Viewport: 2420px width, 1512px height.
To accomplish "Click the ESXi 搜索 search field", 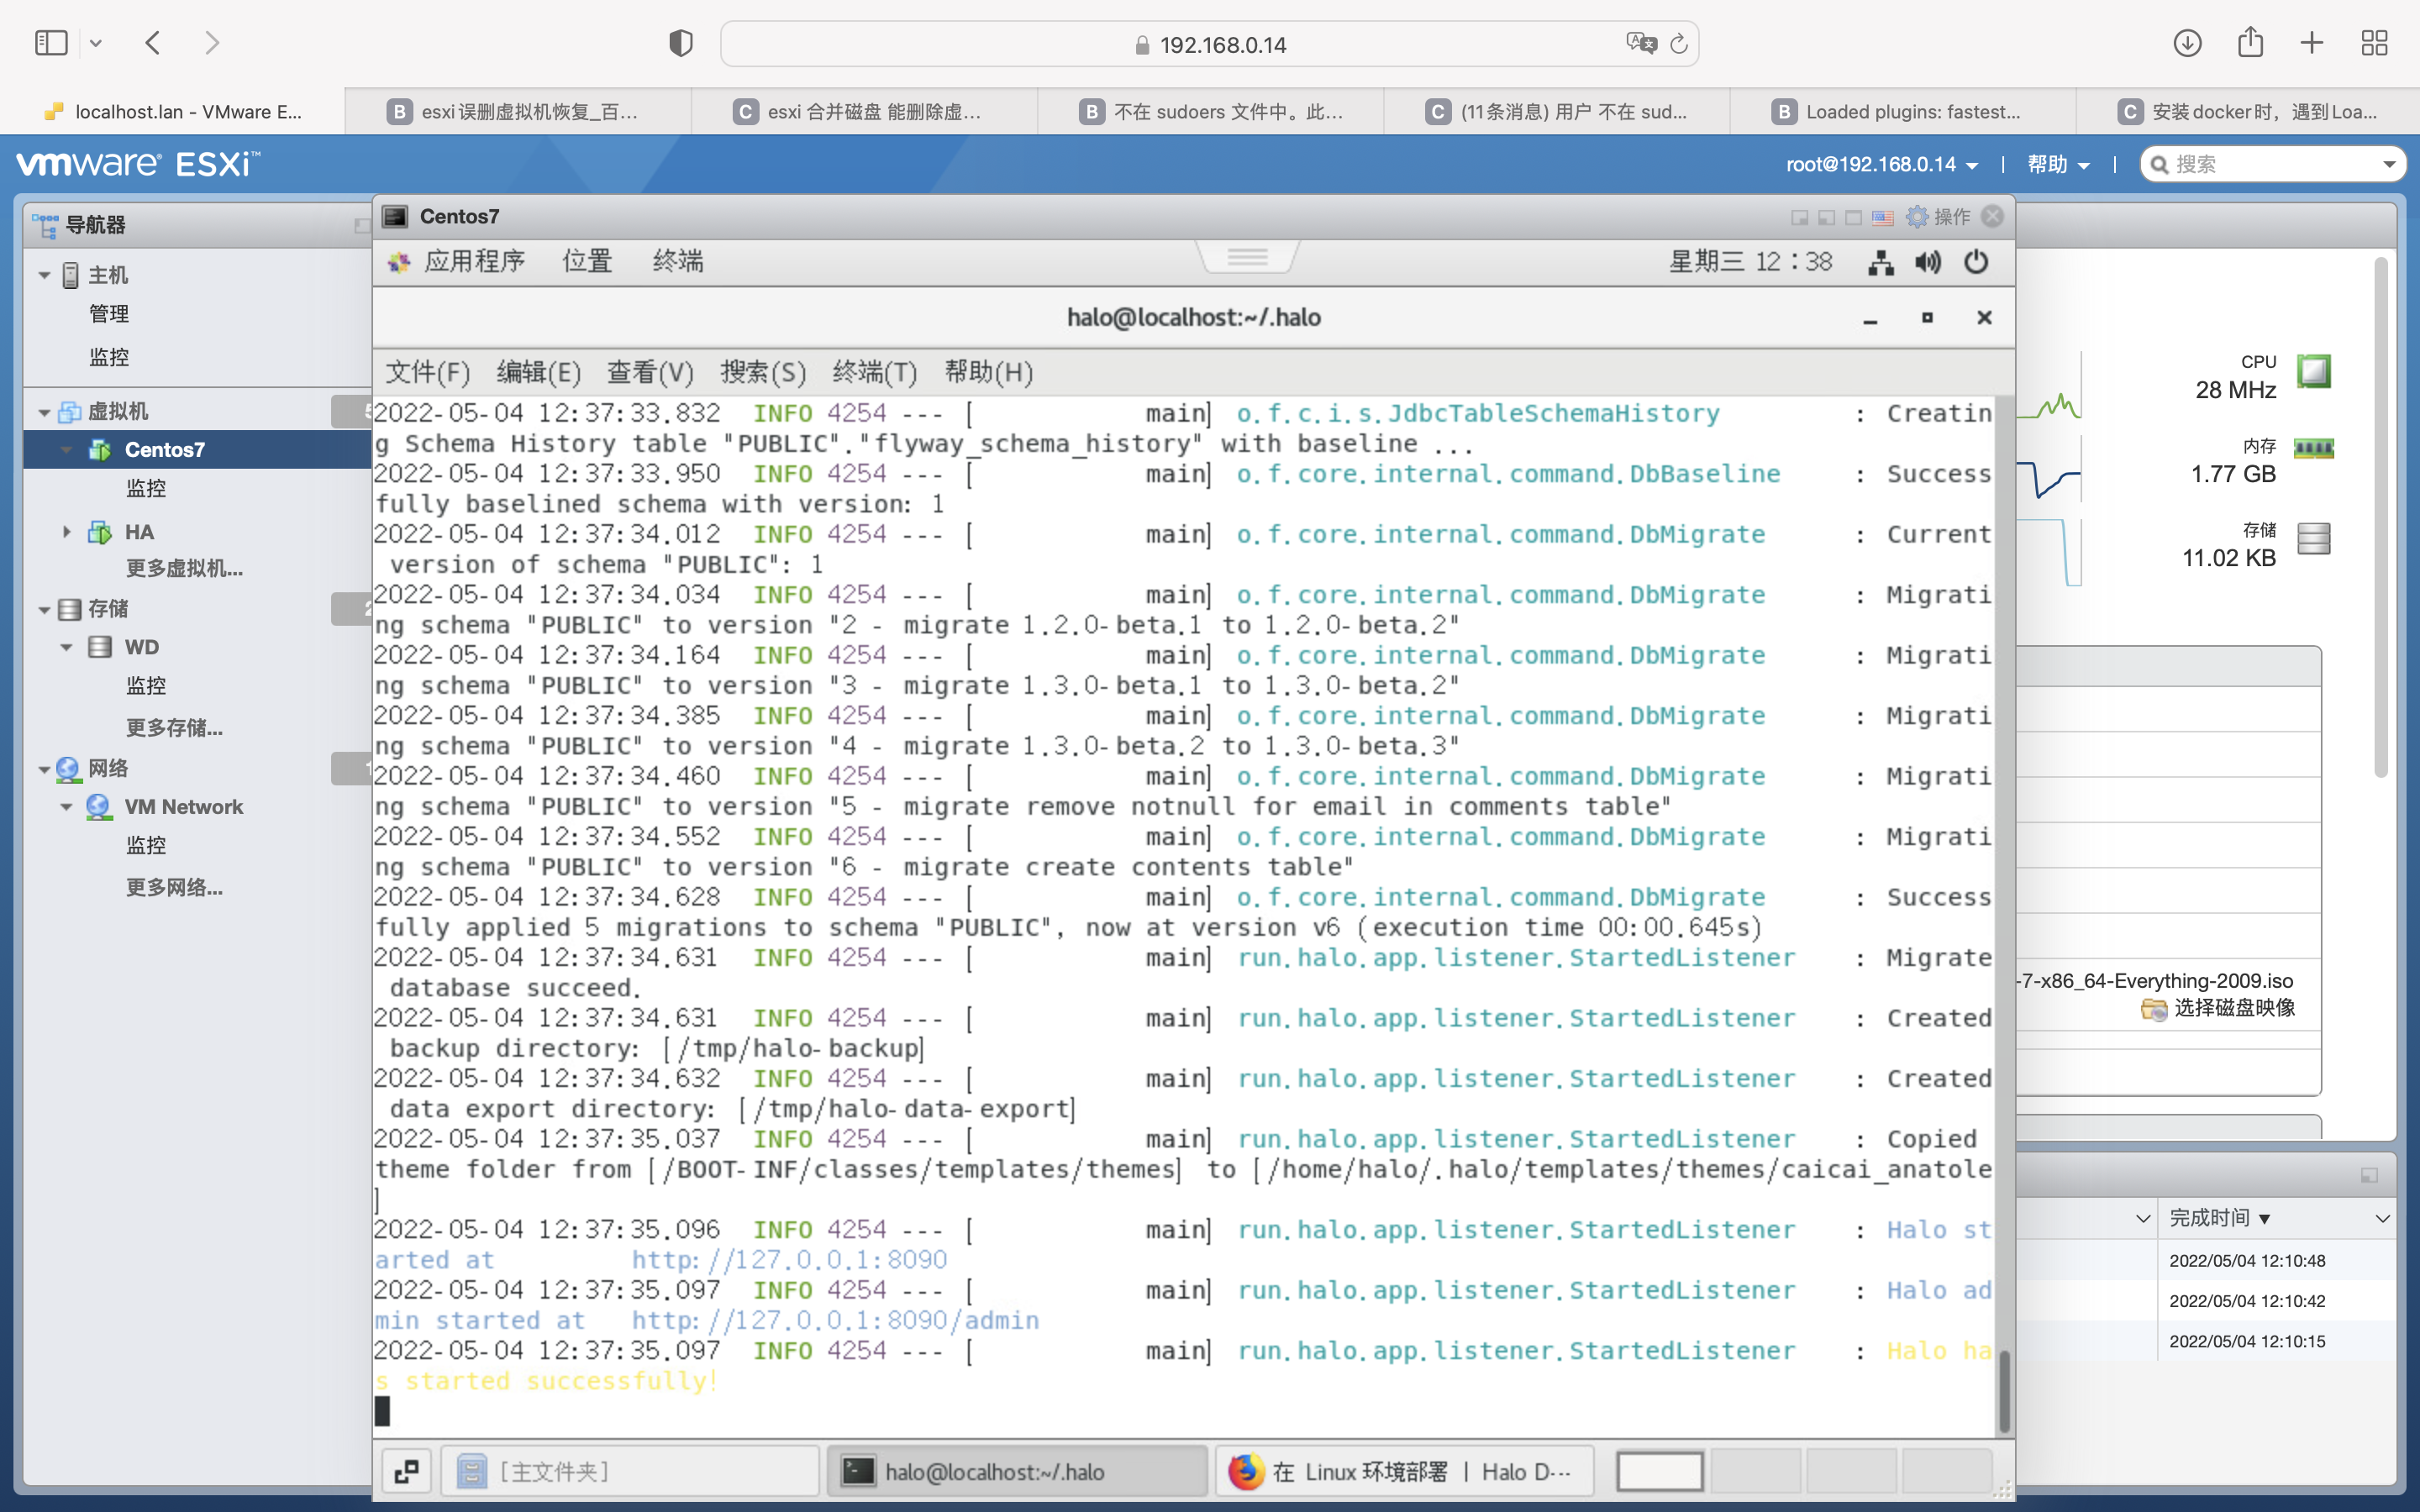I will (2272, 165).
